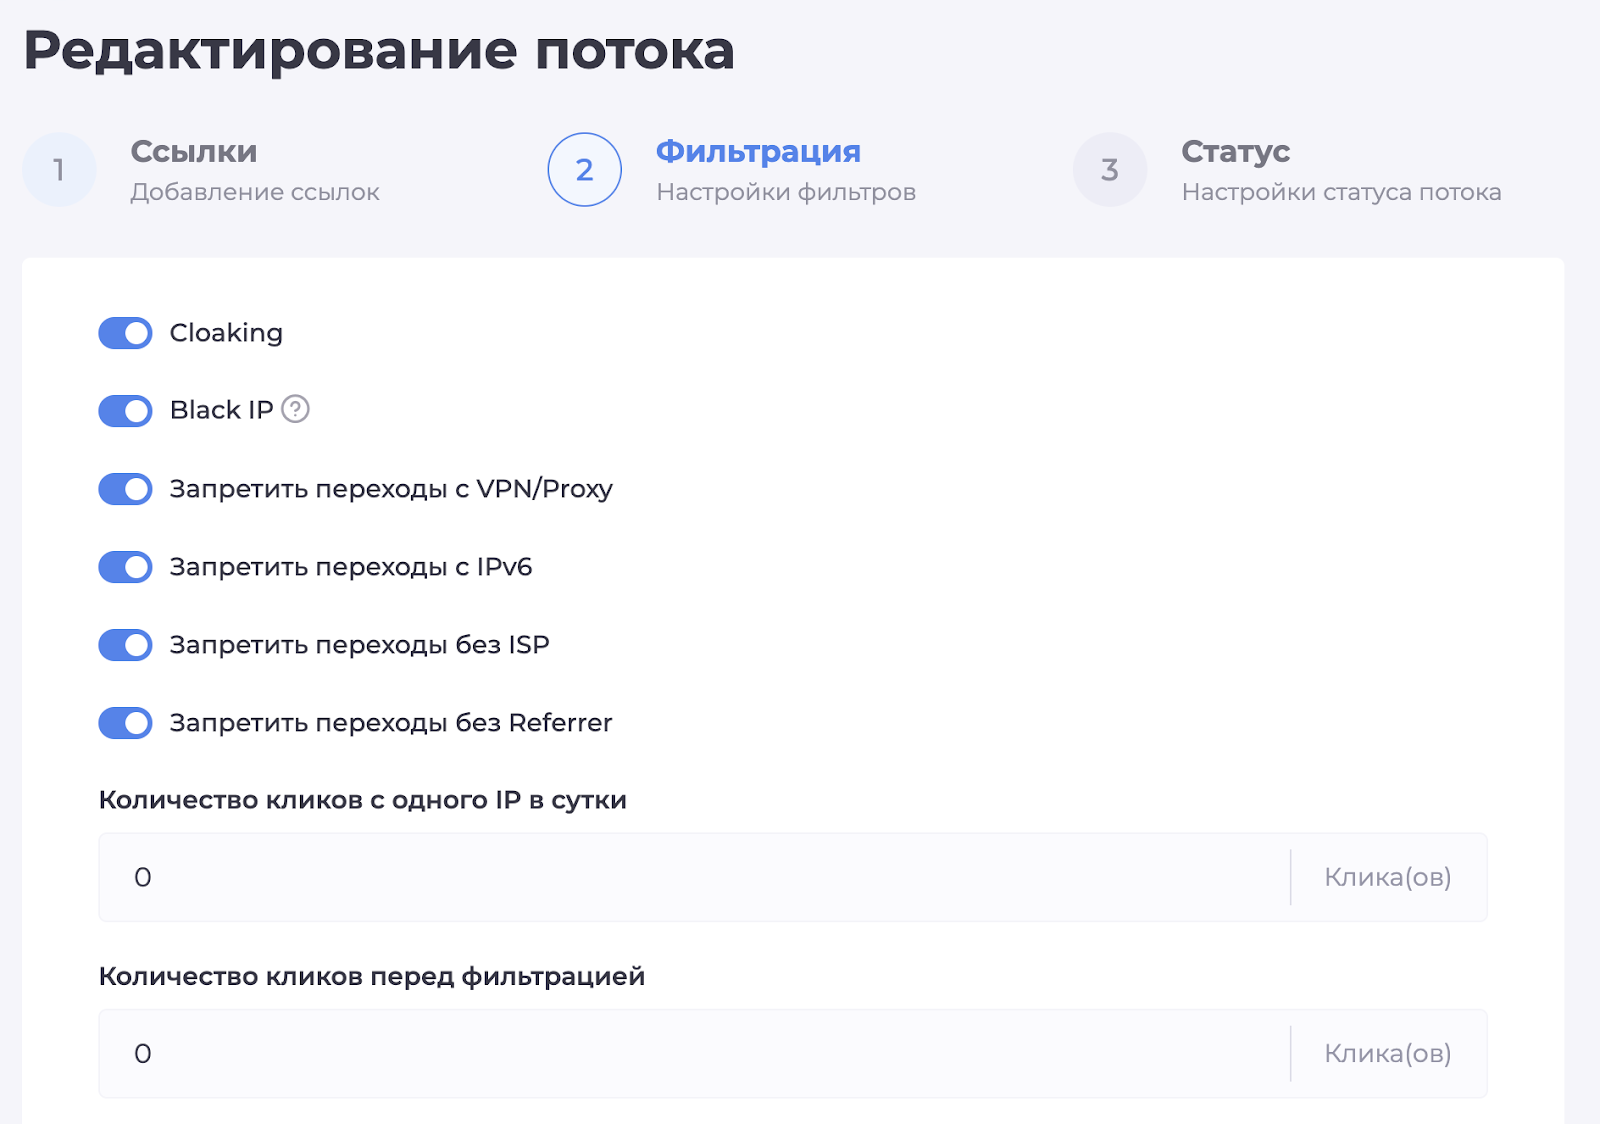Image resolution: width=1600 pixels, height=1124 pixels.
Task: Open the Black IP help question-mark icon
Action: click(x=295, y=409)
